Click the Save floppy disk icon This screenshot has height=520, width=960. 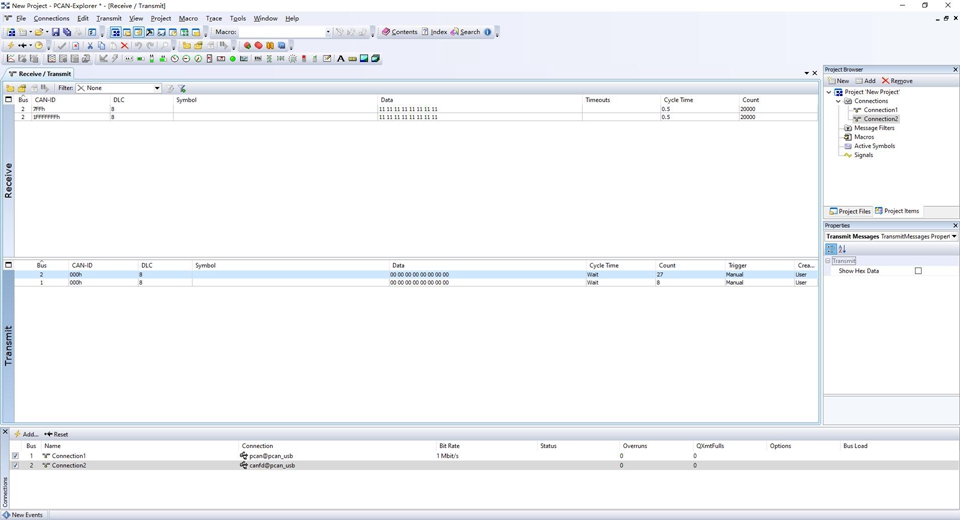(x=55, y=32)
